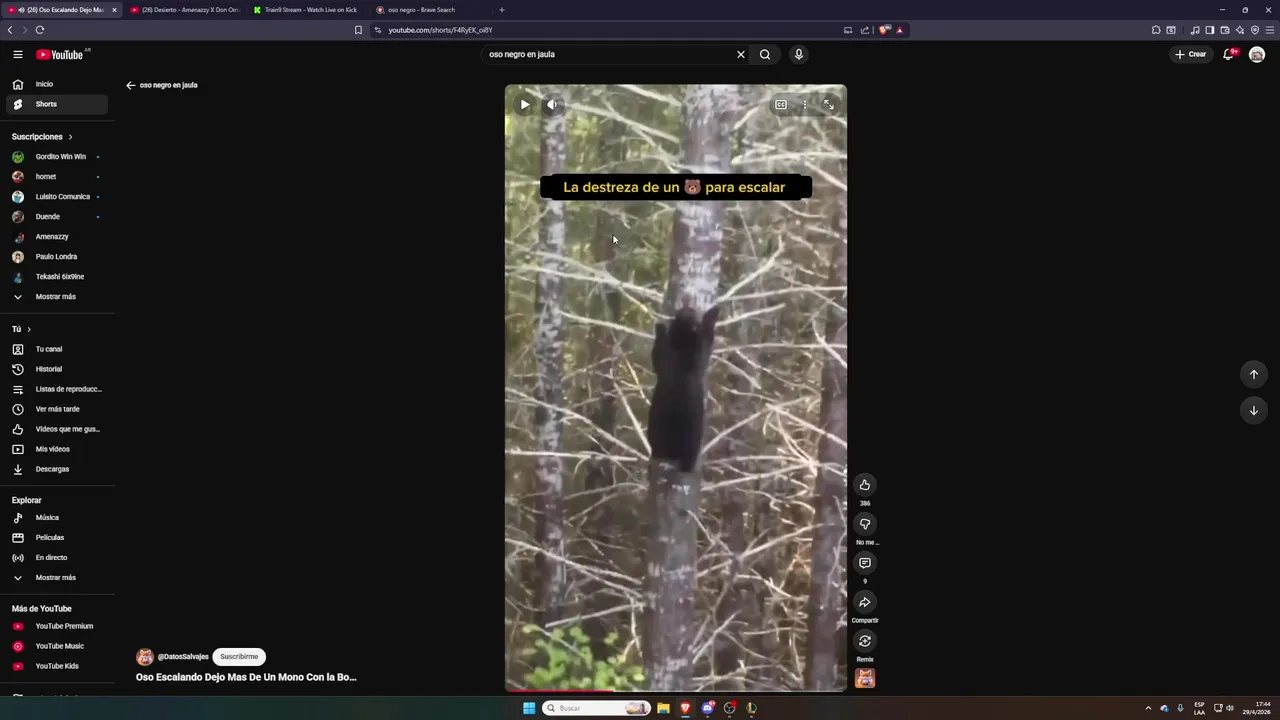The height and width of the screenshot is (720, 1280).
Task: Enter fullscreen on the Short
Action: [829, 104]
